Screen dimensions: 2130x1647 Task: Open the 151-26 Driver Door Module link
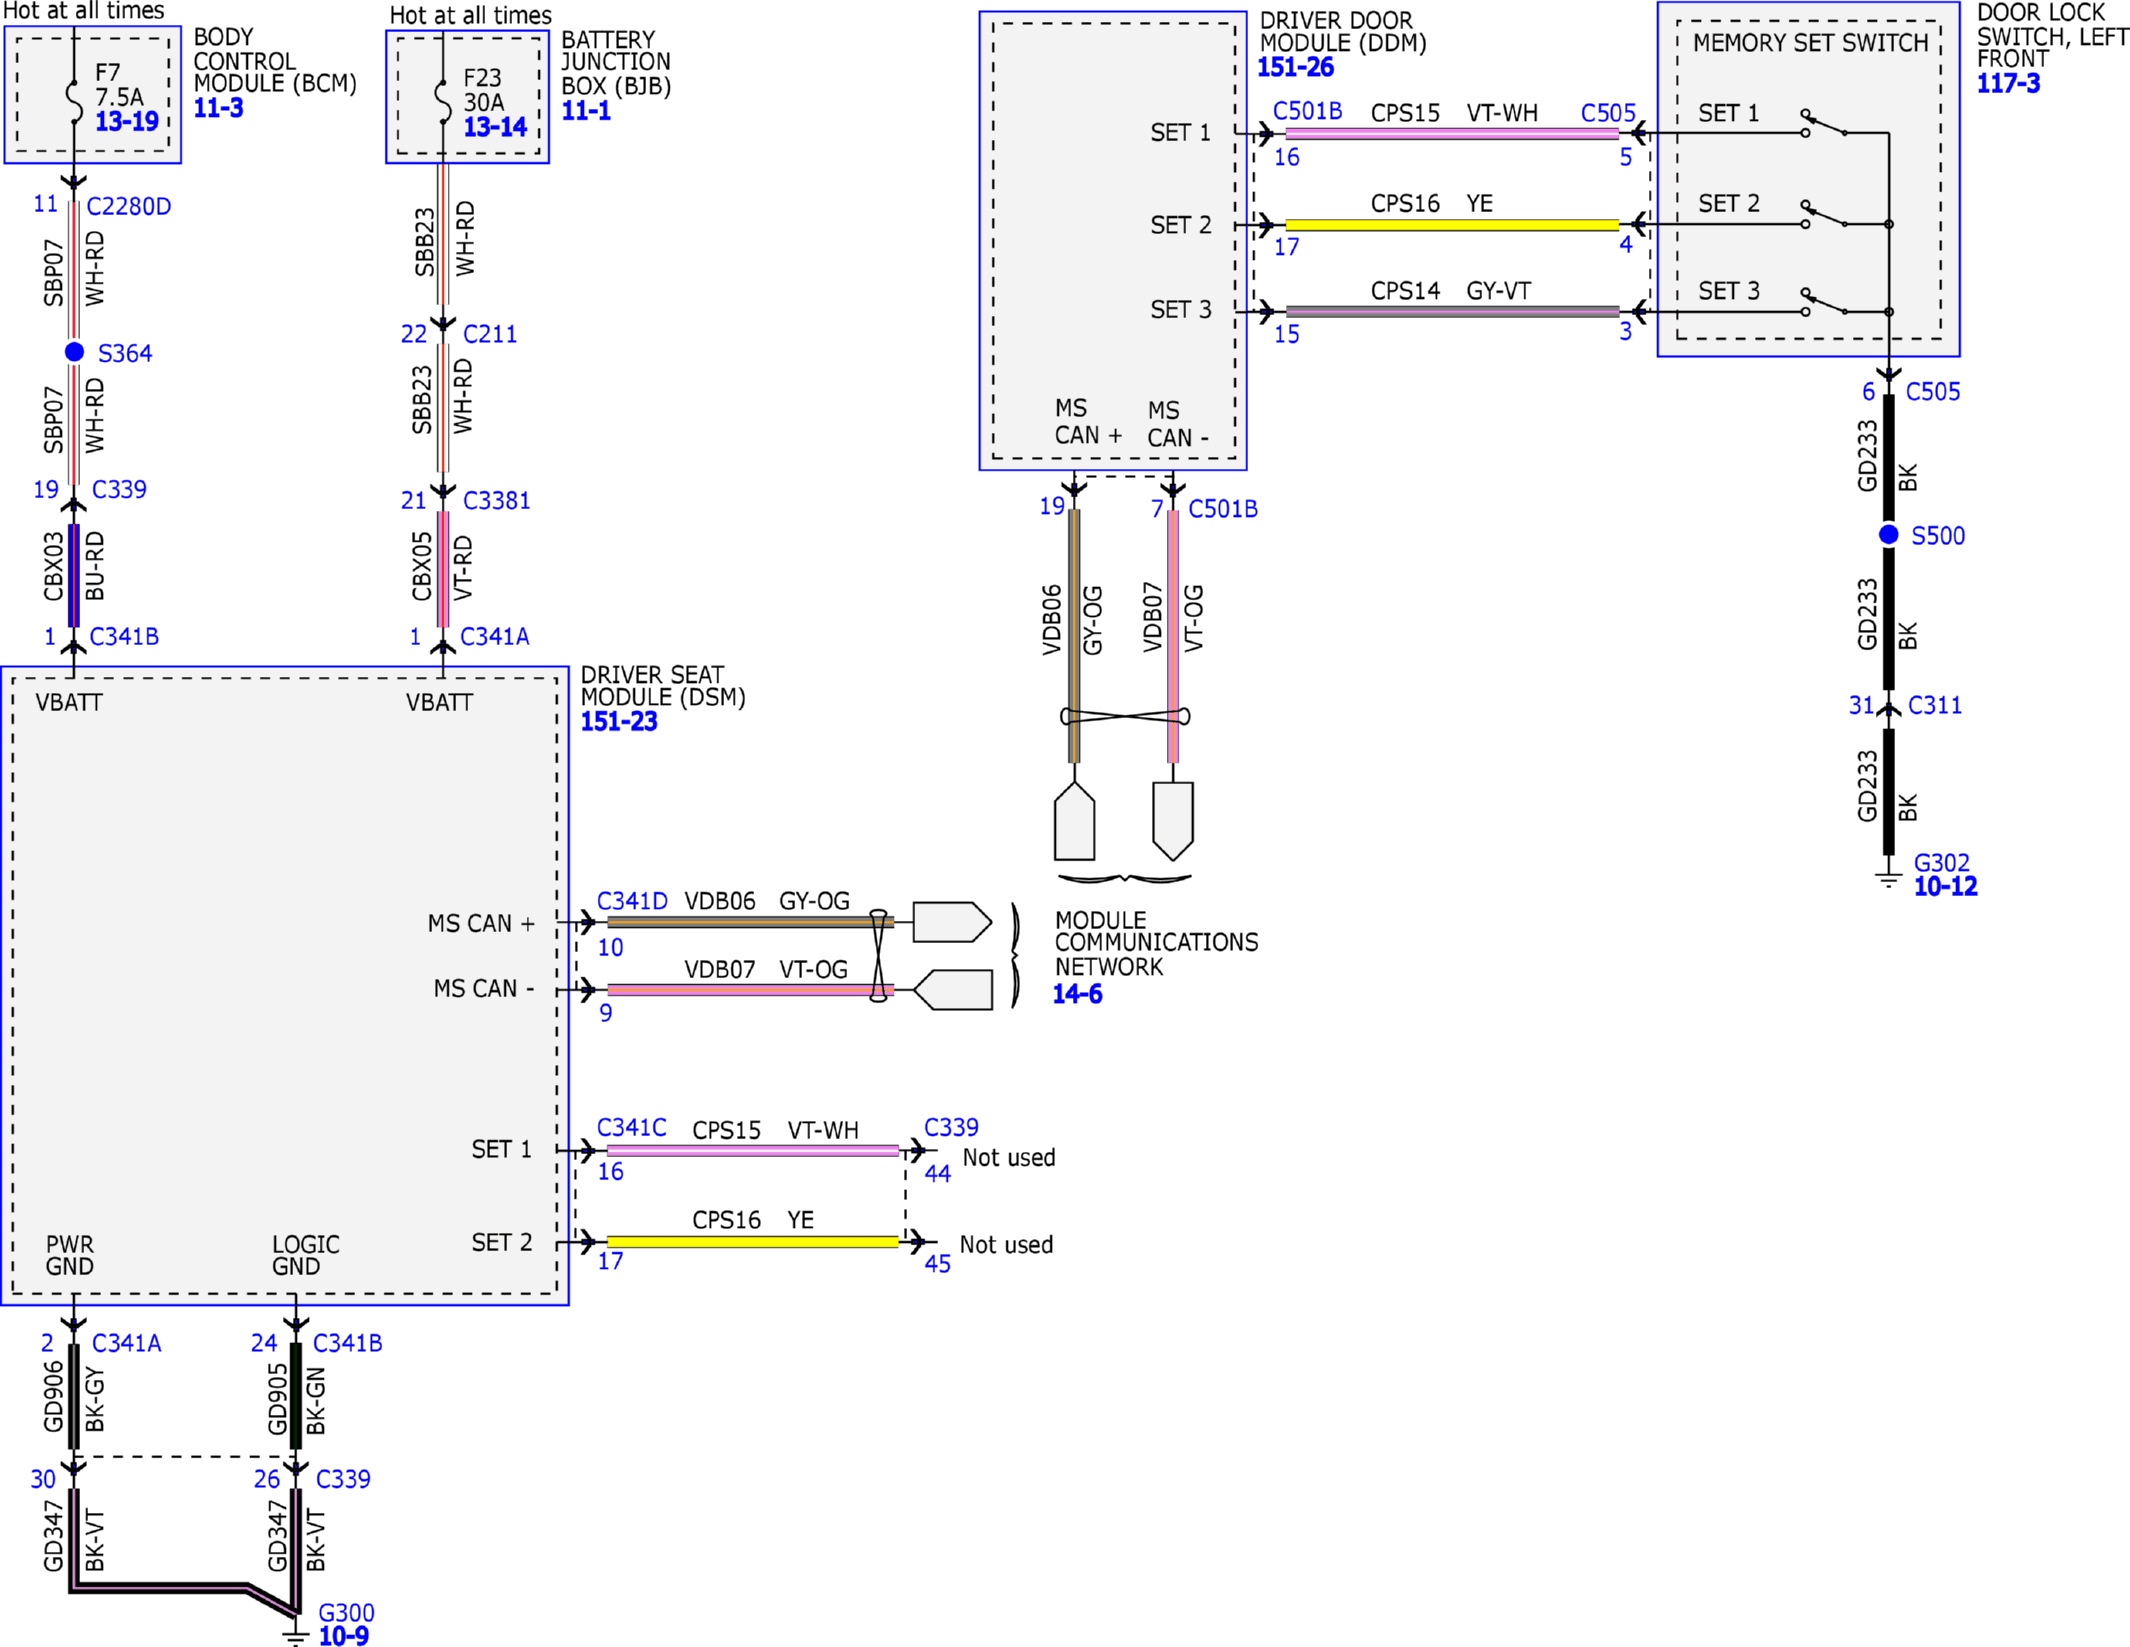click(x=1295, y=68)
